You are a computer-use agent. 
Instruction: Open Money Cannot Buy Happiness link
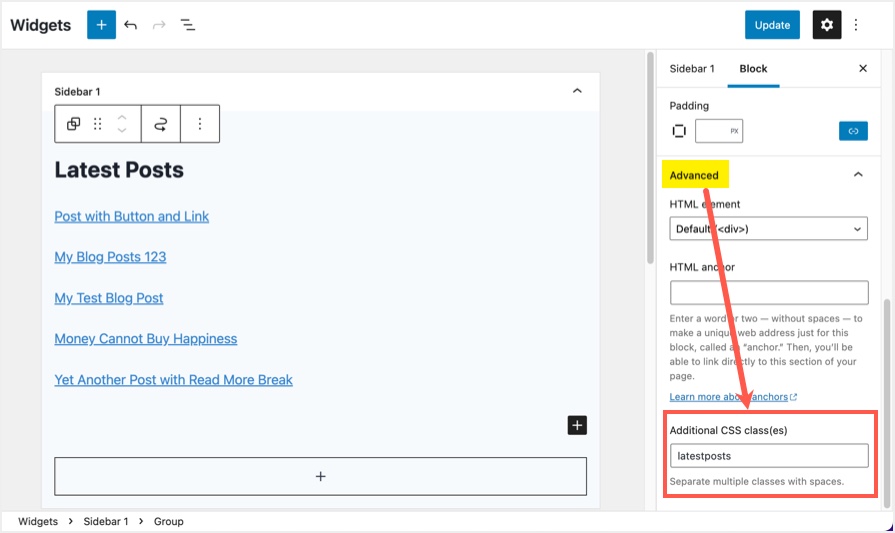point(146,339)
